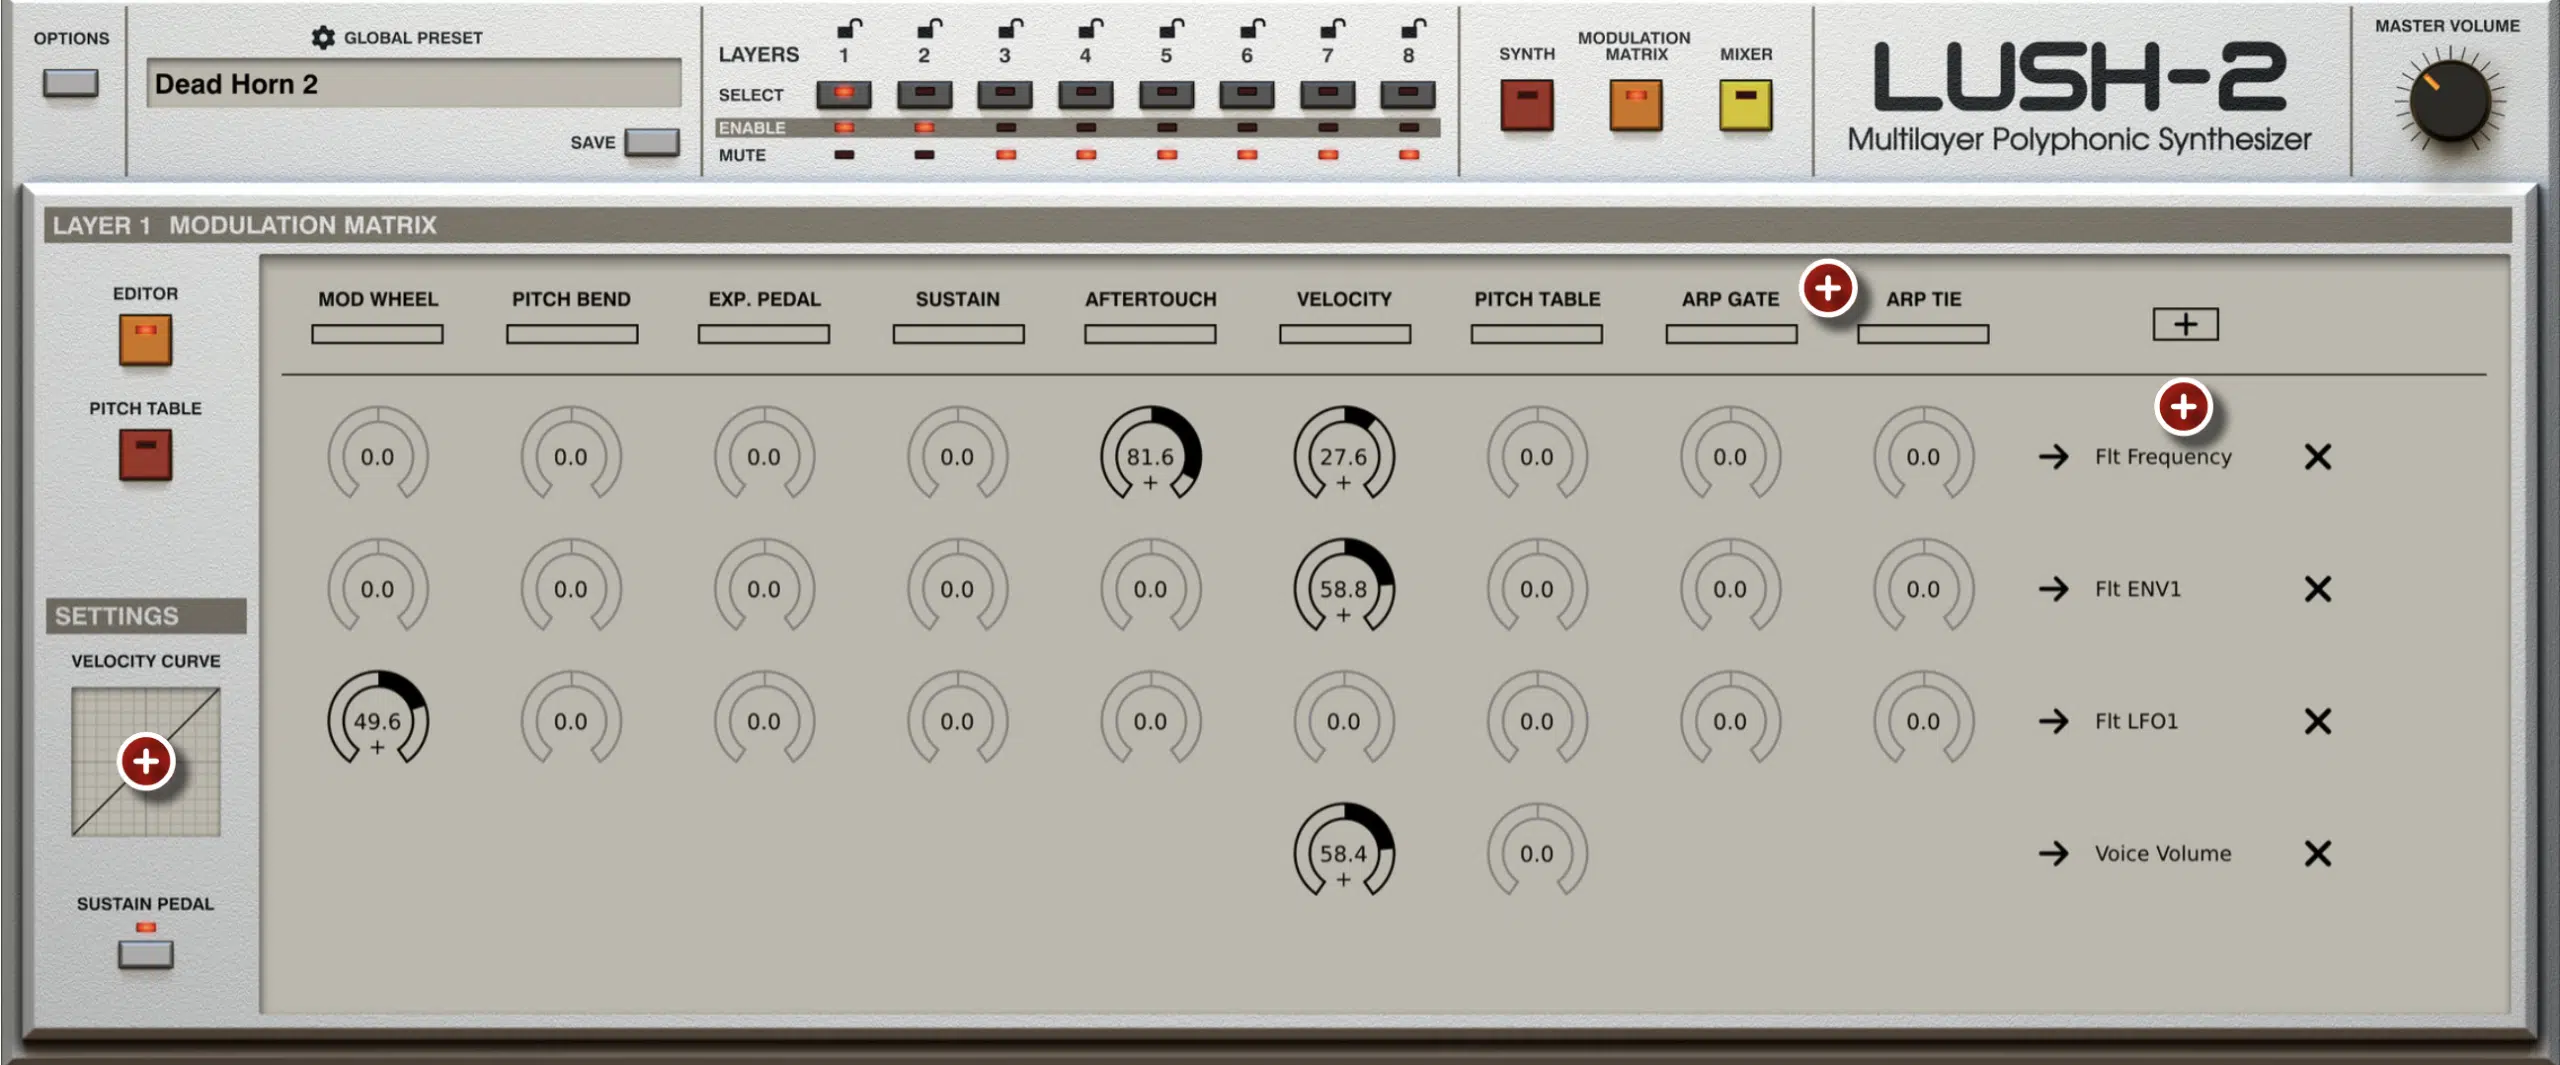This screenshot has height=1065, width=2560.
Task: Remove the Flt ENV1 modulation row
Action: [x=2317, y=589]
